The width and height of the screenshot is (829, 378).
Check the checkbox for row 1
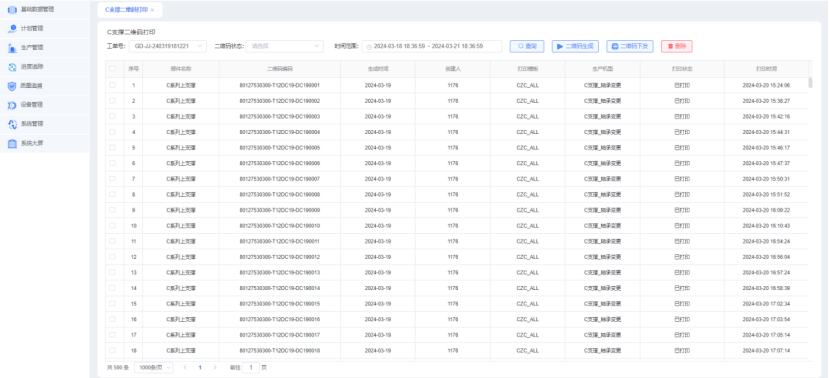tap(112, 85)
